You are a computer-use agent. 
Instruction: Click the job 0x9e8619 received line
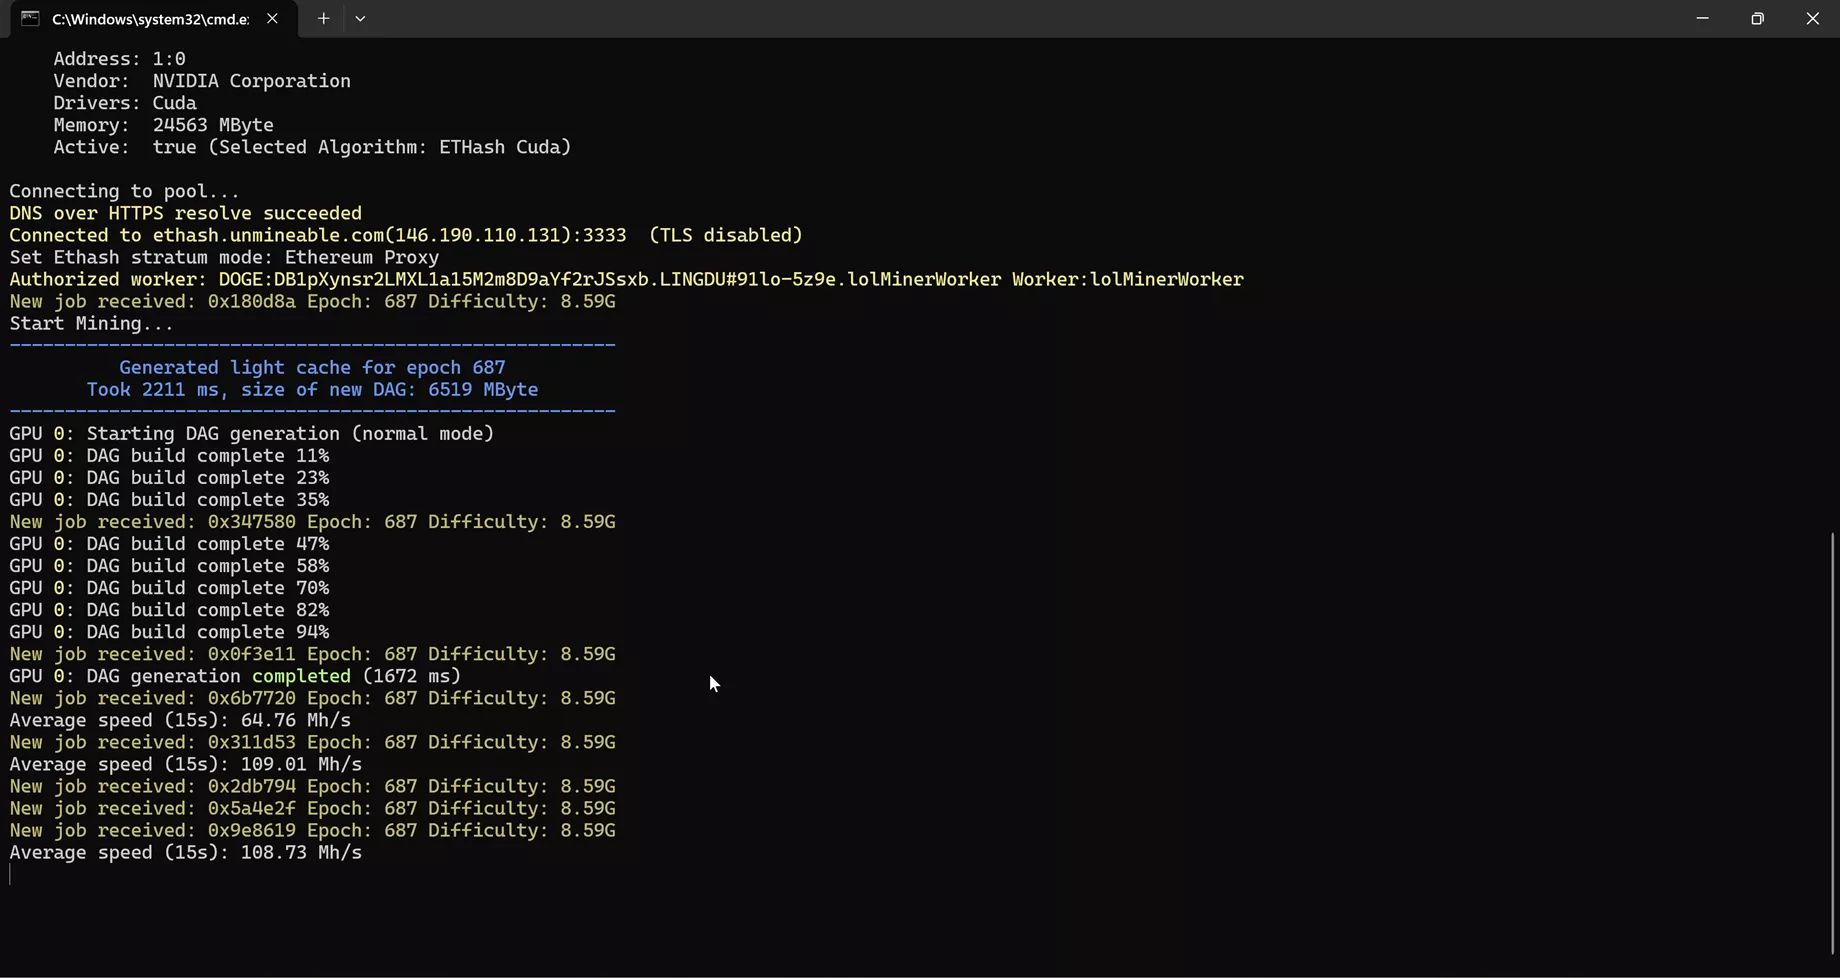pyautogui.click(x=312, y=829)
